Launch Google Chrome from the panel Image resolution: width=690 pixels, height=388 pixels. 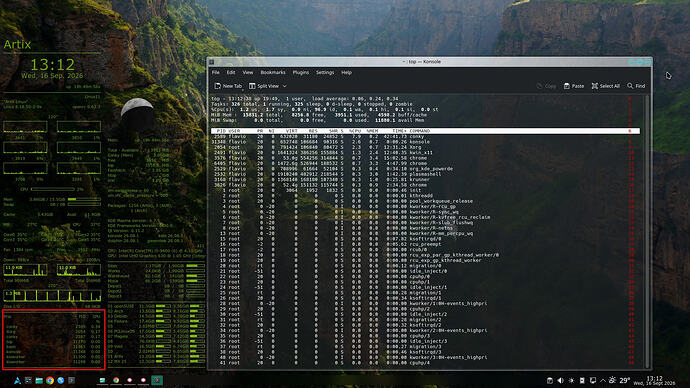[x=50, y=381]
